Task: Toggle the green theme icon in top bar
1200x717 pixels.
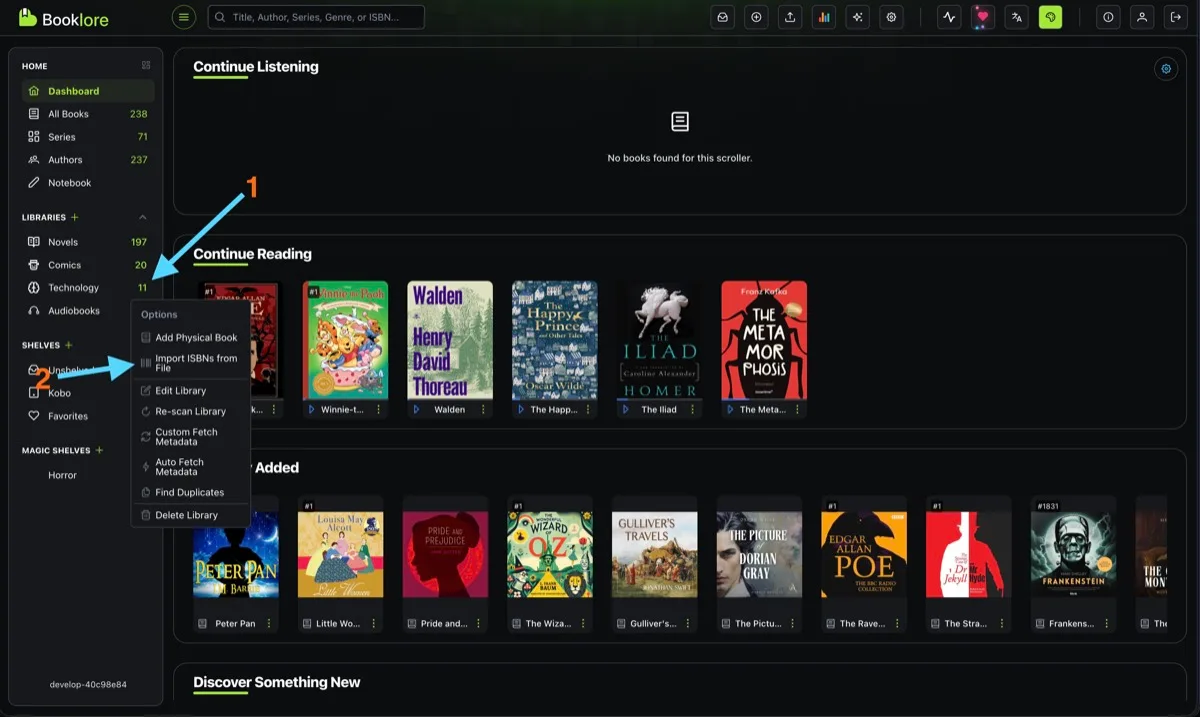Action: [x=1050, y=17]
